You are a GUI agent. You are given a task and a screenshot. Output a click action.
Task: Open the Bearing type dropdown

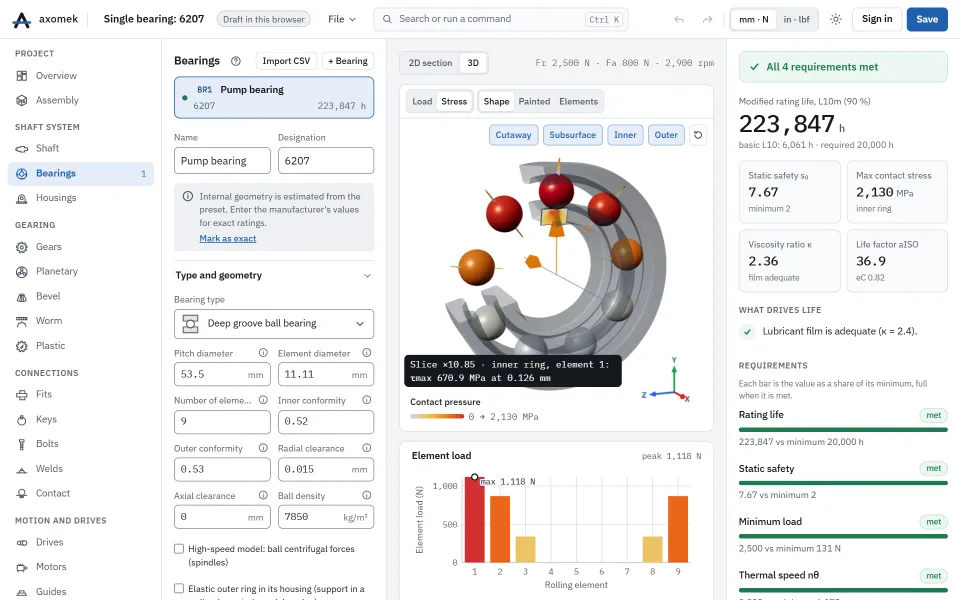(x=274, y=324)
